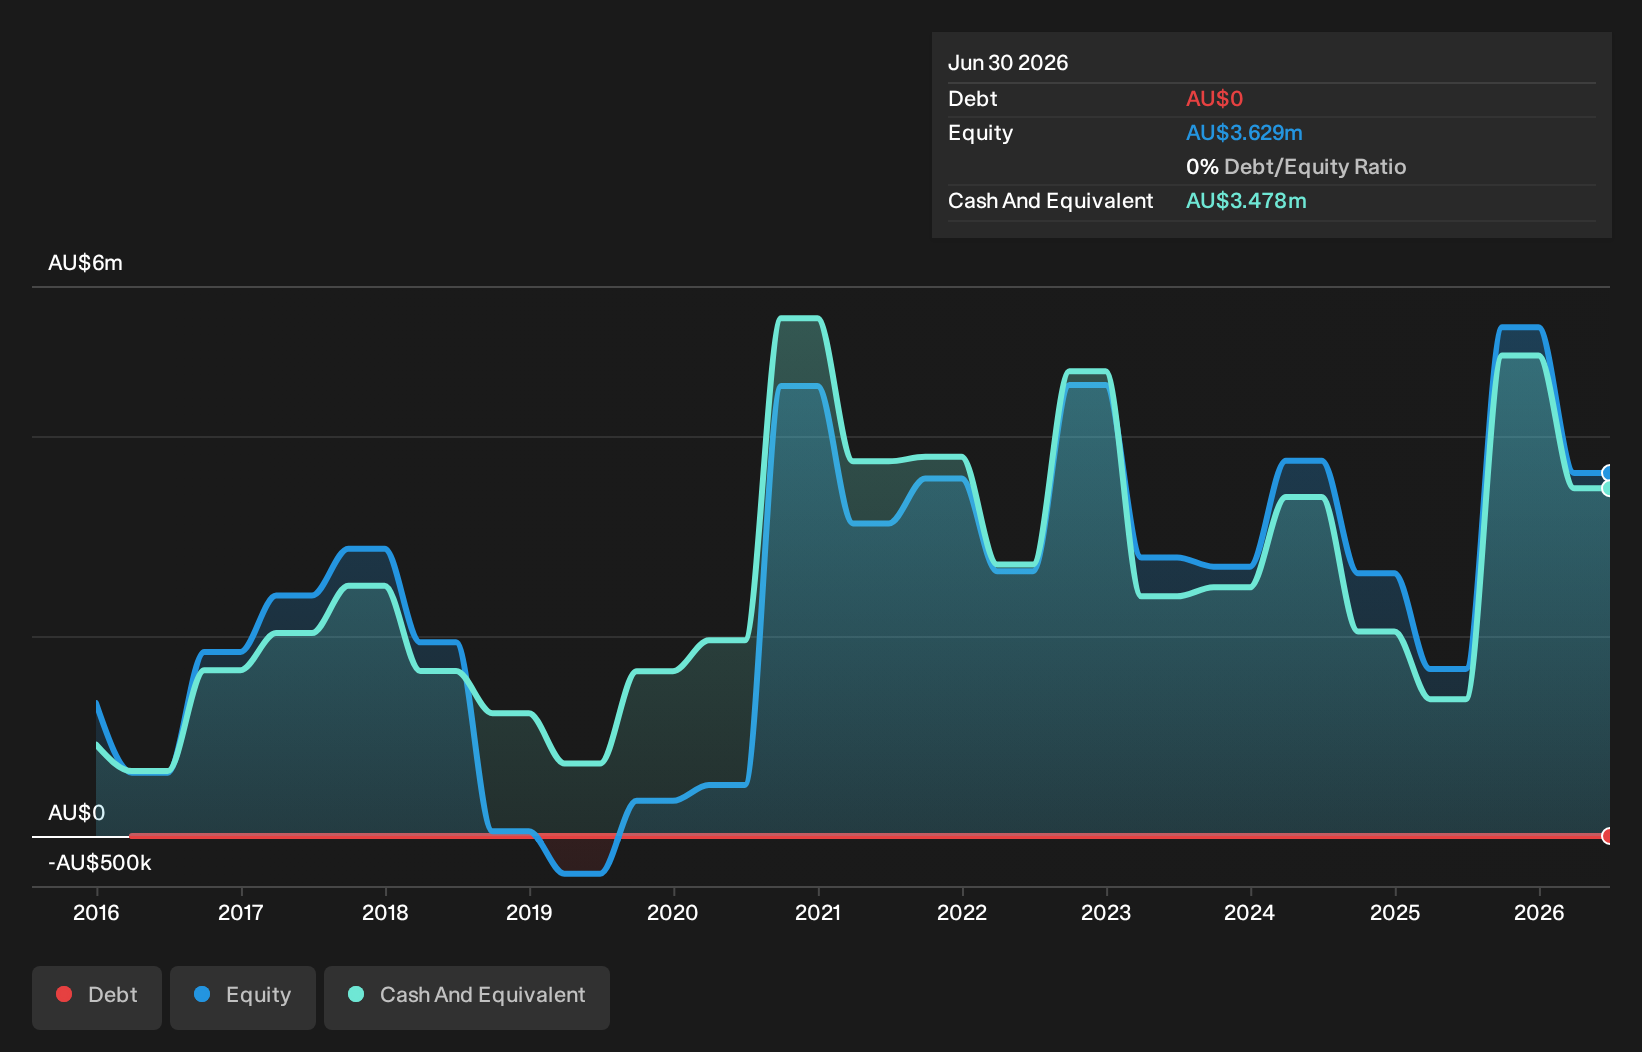
Task: Click the blue Equity legend dot
Action: point(202,994)
